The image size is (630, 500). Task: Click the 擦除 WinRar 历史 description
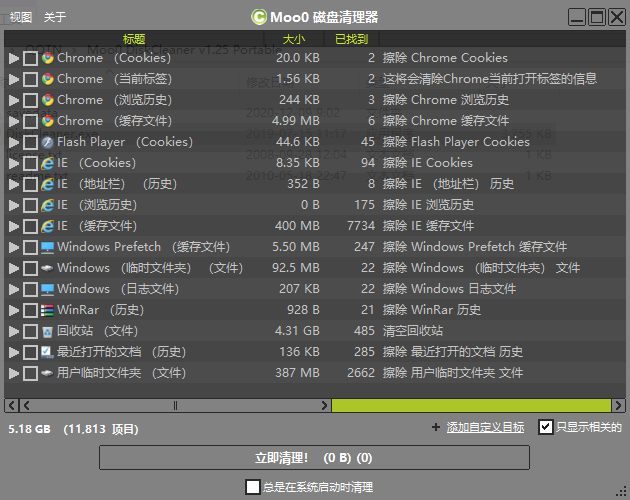(x=432, y=310)
